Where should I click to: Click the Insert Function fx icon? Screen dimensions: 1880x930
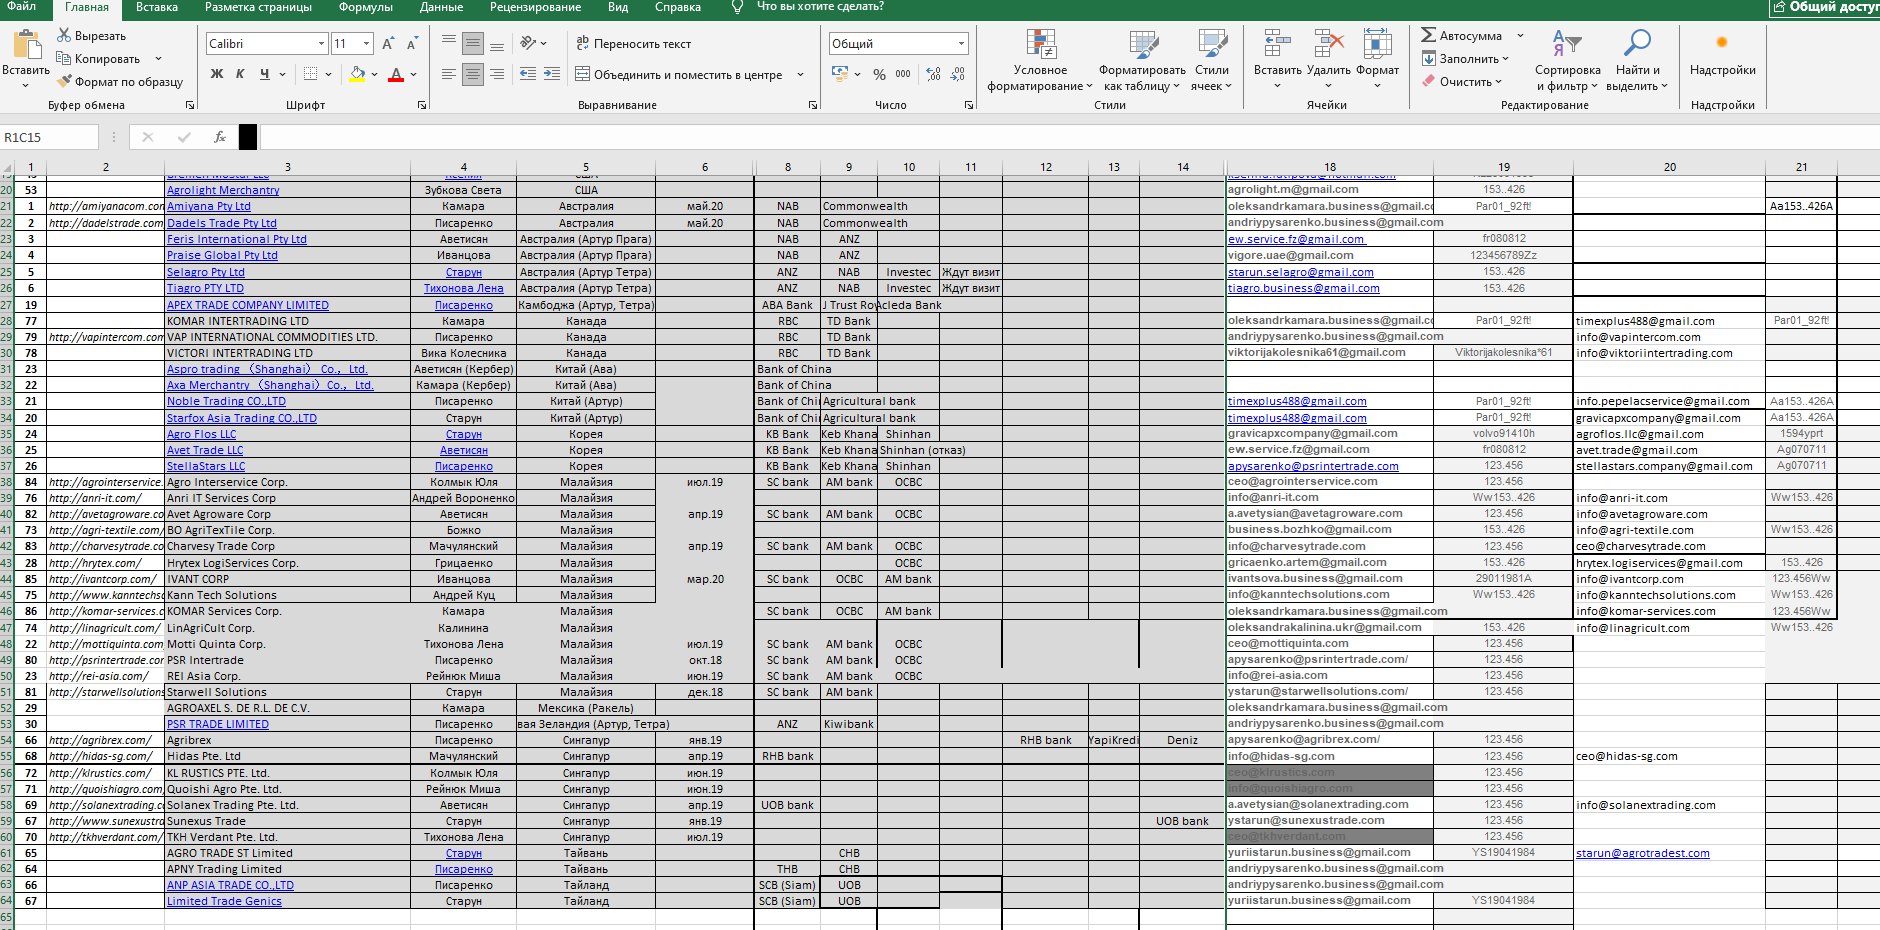[219, 137]
